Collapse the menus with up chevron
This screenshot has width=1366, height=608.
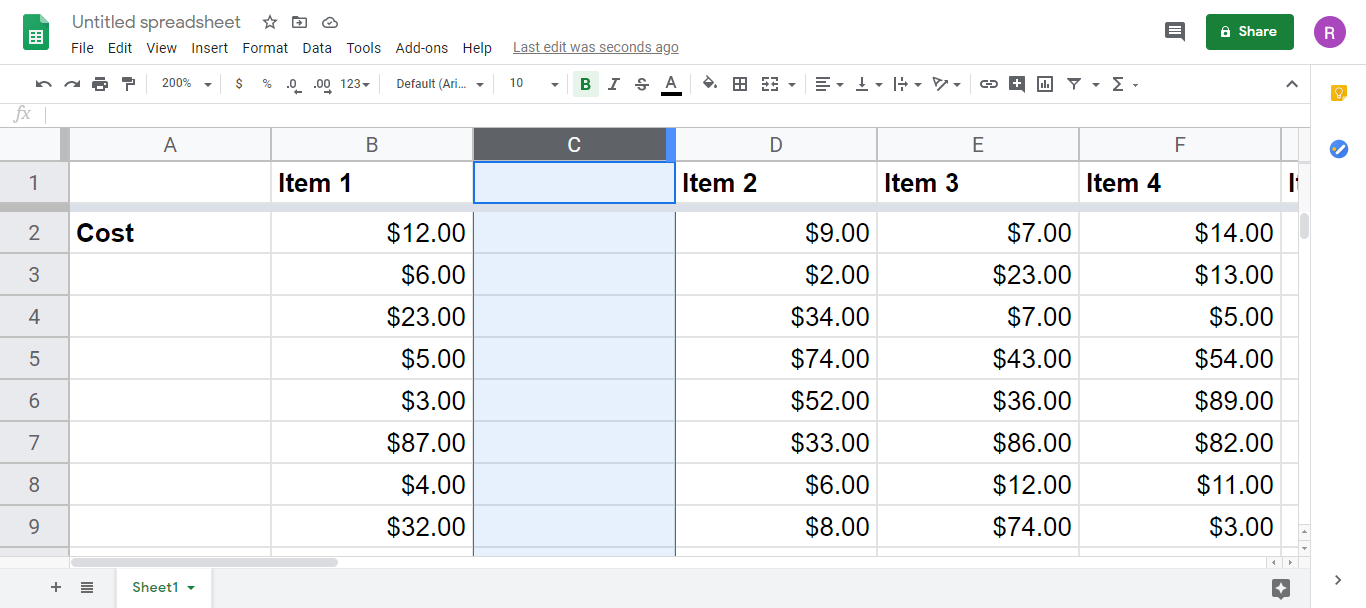tap(1292, 84)
